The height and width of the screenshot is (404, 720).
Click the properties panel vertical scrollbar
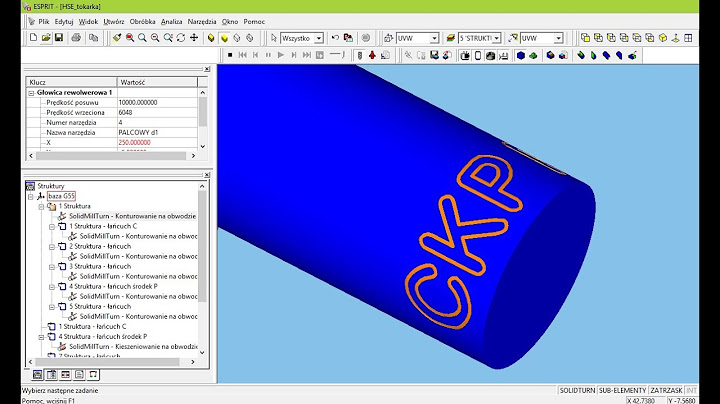click(x=202, y=119)
